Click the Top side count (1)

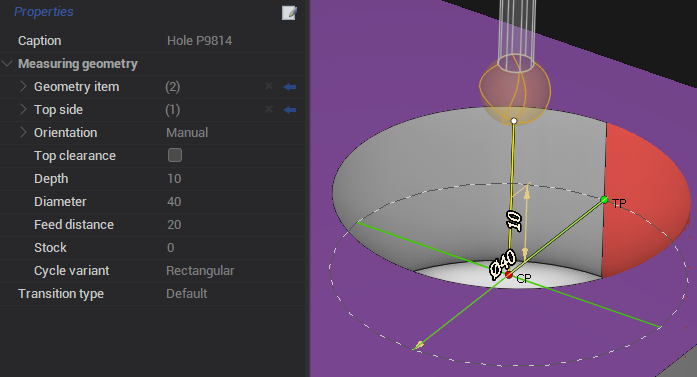pyautogui.click(x=172, y=110)
